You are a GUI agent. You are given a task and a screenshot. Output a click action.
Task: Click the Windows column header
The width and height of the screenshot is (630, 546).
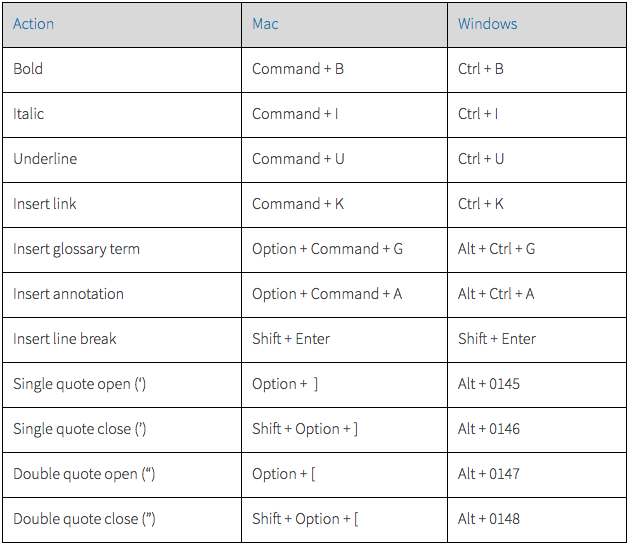point(537,25)
